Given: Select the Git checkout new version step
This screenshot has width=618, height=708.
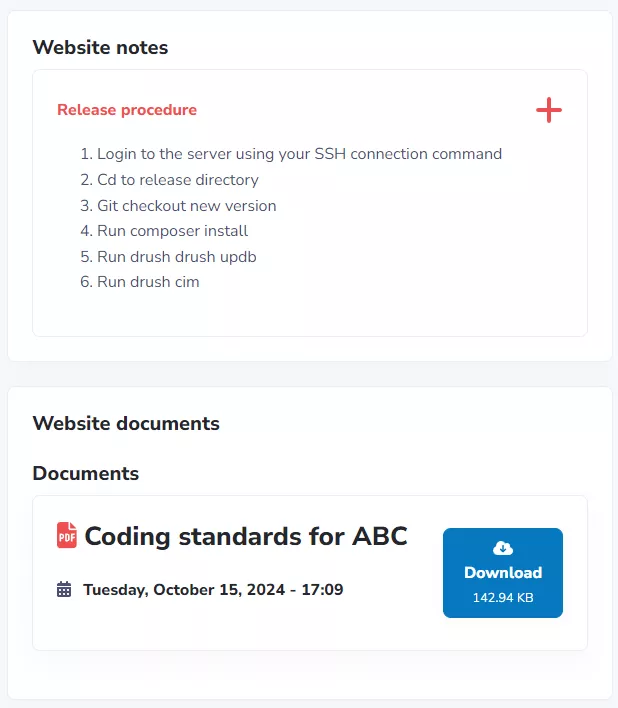Looking at the screenshot, I should click(186, 206).
